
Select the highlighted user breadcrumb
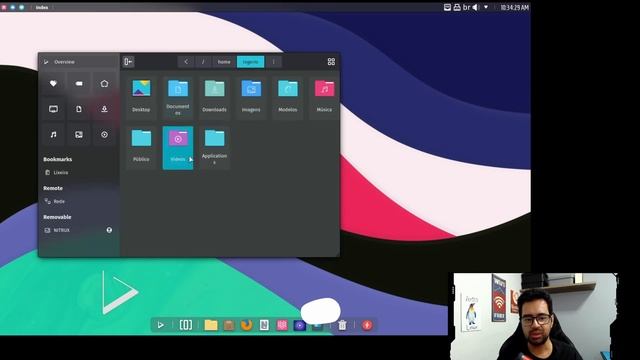[251, 62]
